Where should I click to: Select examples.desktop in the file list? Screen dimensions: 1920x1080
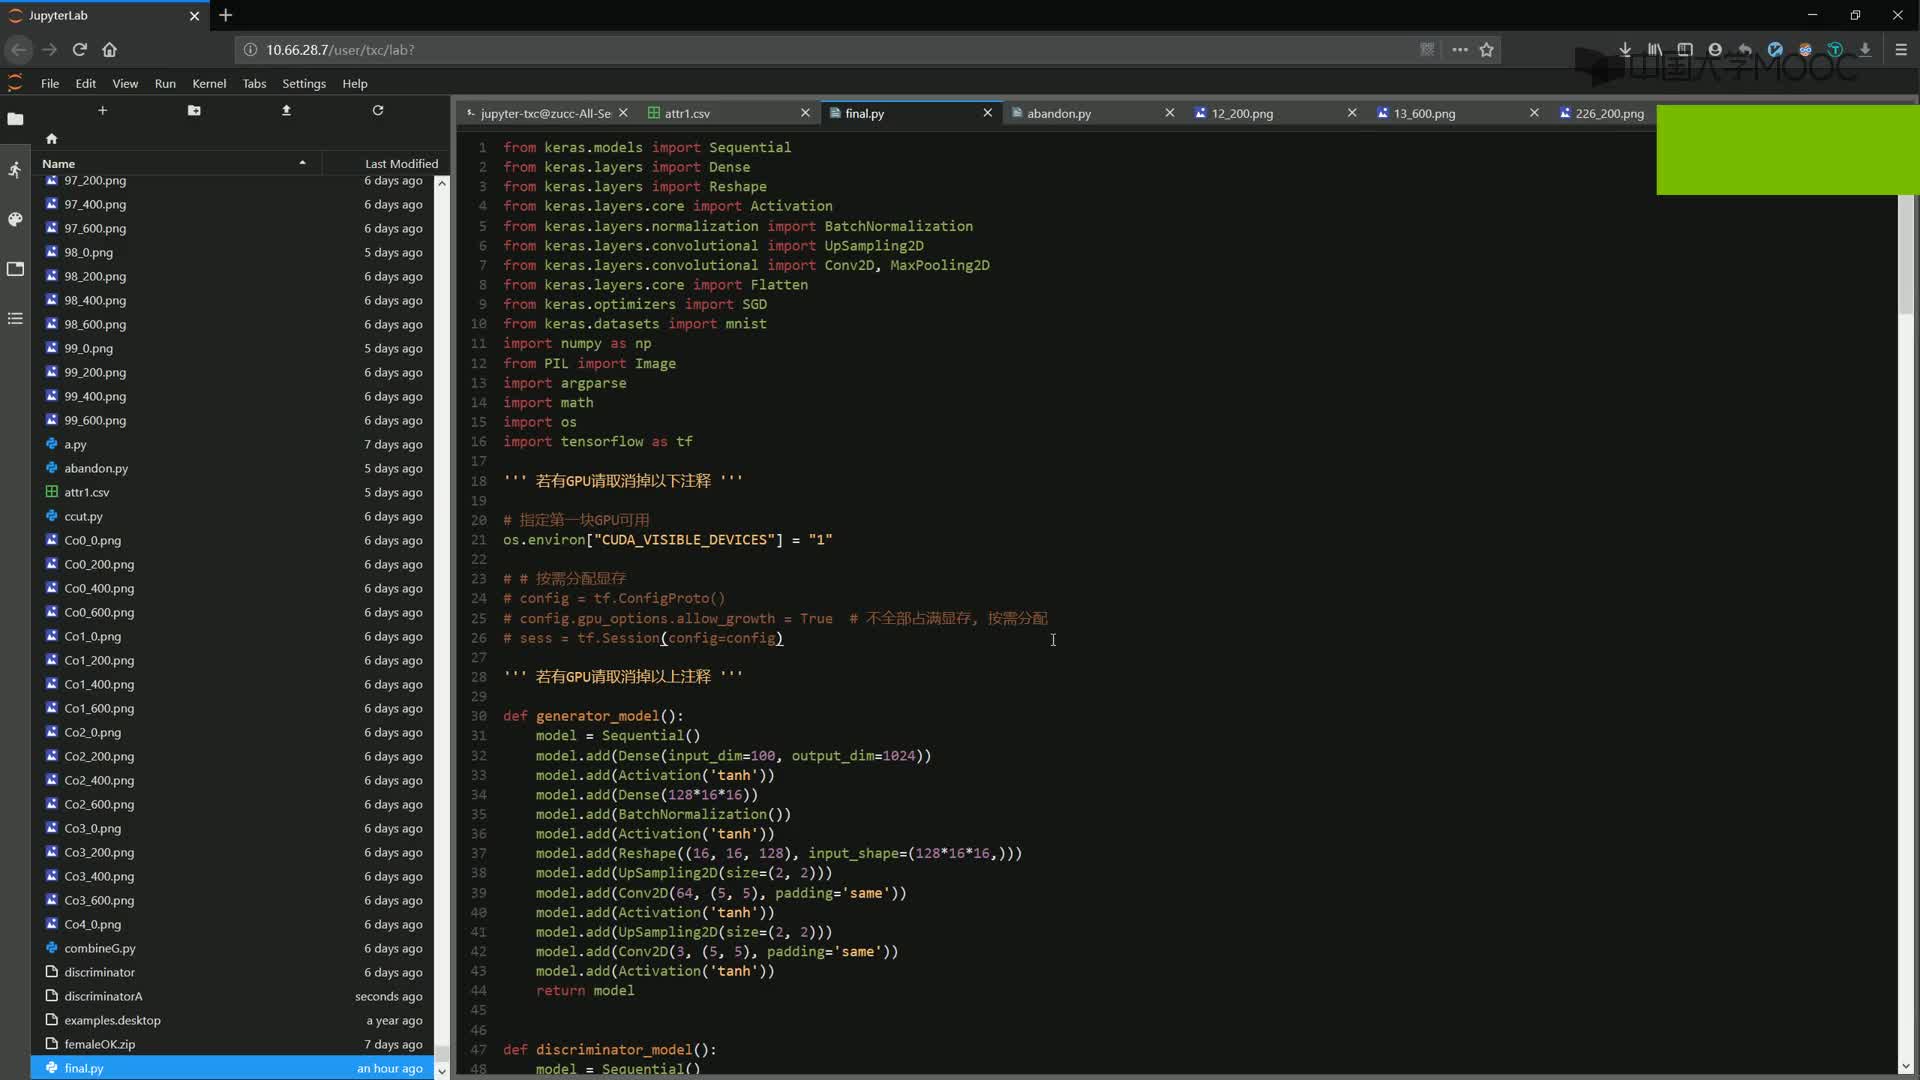pos(232,1020)
